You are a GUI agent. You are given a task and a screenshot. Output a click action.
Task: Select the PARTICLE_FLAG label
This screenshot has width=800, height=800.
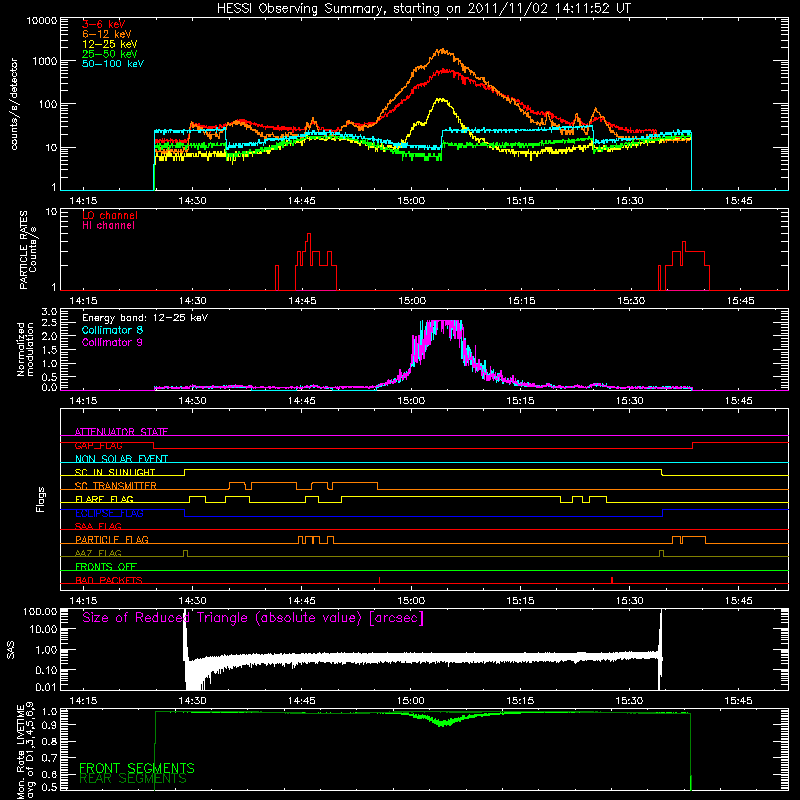[112, 540]
